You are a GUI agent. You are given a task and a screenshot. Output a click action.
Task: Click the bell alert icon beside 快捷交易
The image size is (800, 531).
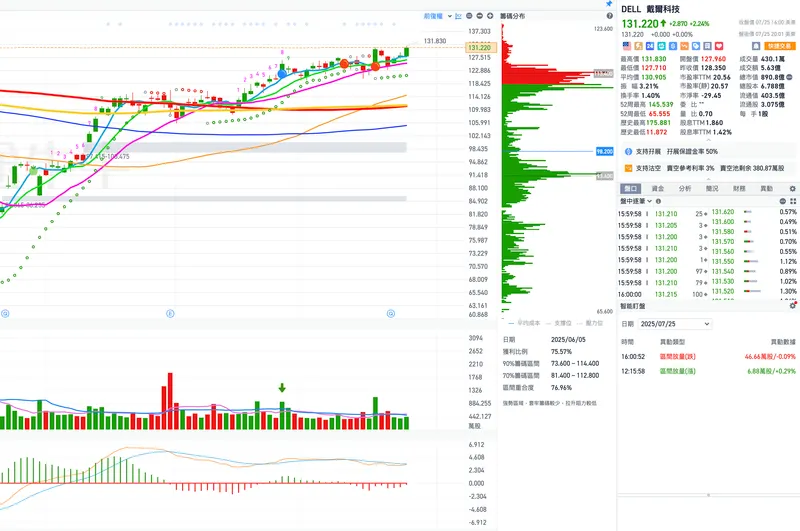tap(756, 46)
